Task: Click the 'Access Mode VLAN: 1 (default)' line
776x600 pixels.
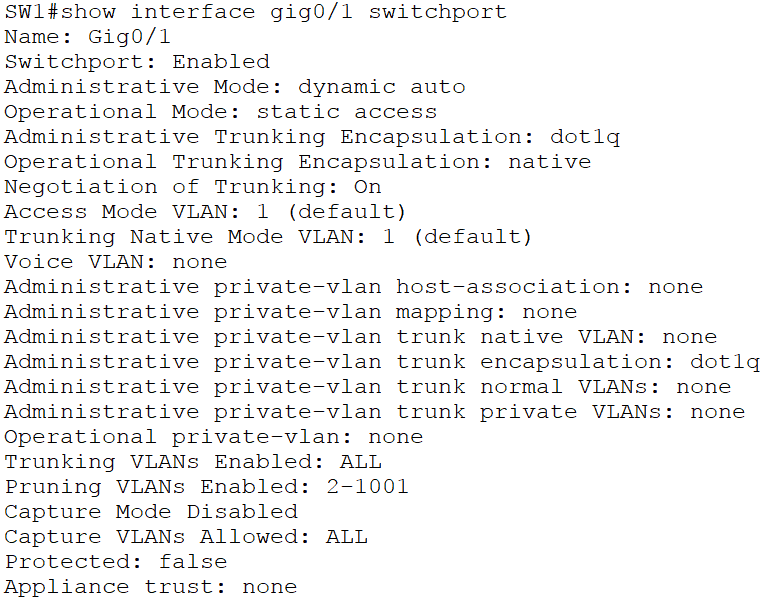Action: tap(205, 212)
